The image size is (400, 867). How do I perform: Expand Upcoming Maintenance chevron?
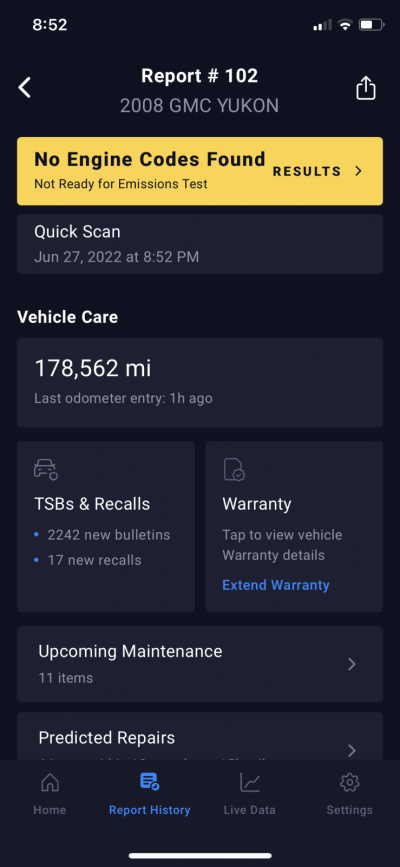(x=352, y=664)
